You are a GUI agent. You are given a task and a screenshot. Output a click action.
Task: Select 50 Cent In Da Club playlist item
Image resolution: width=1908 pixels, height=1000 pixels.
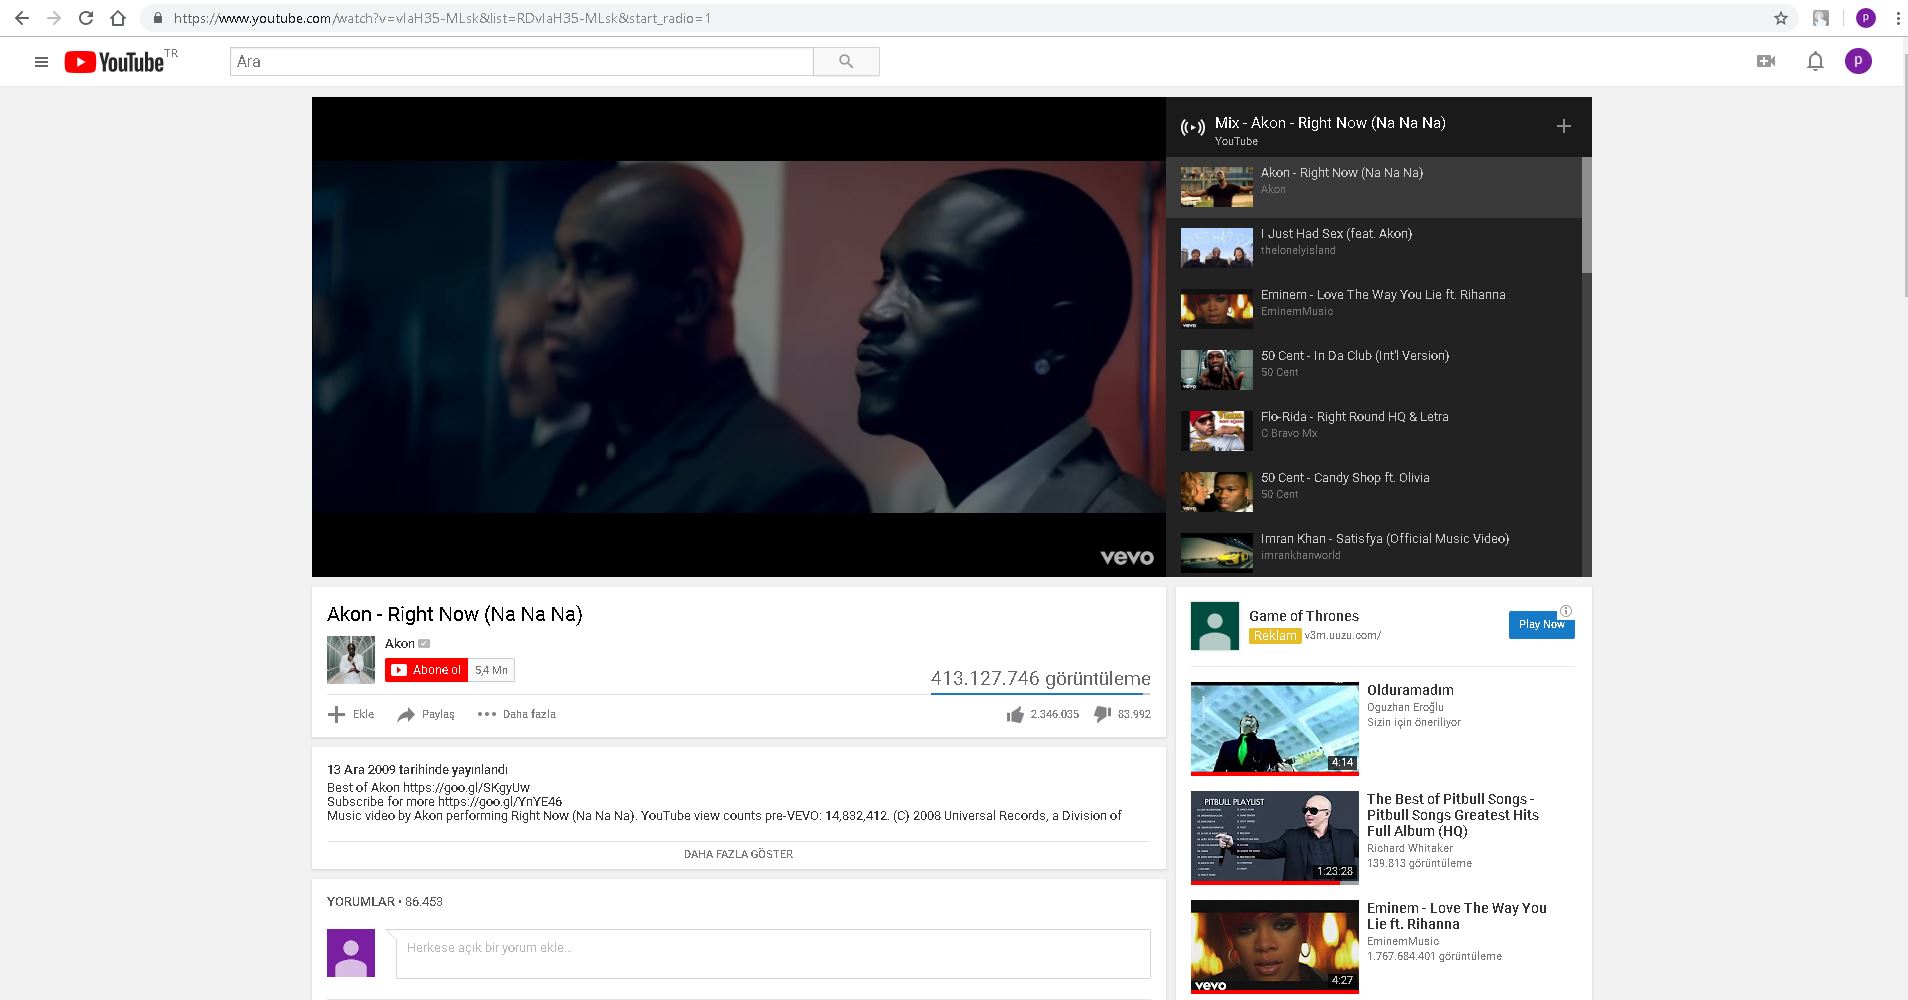pos(1374,369)
